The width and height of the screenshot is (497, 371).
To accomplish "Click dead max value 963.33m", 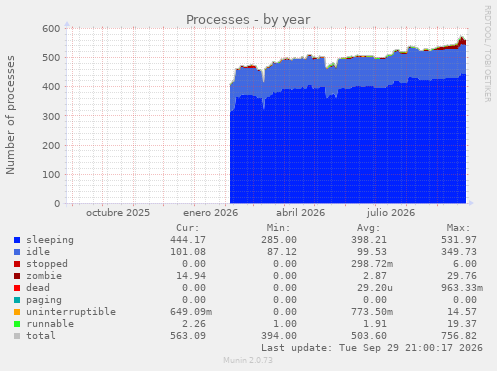I will [462, 288].
